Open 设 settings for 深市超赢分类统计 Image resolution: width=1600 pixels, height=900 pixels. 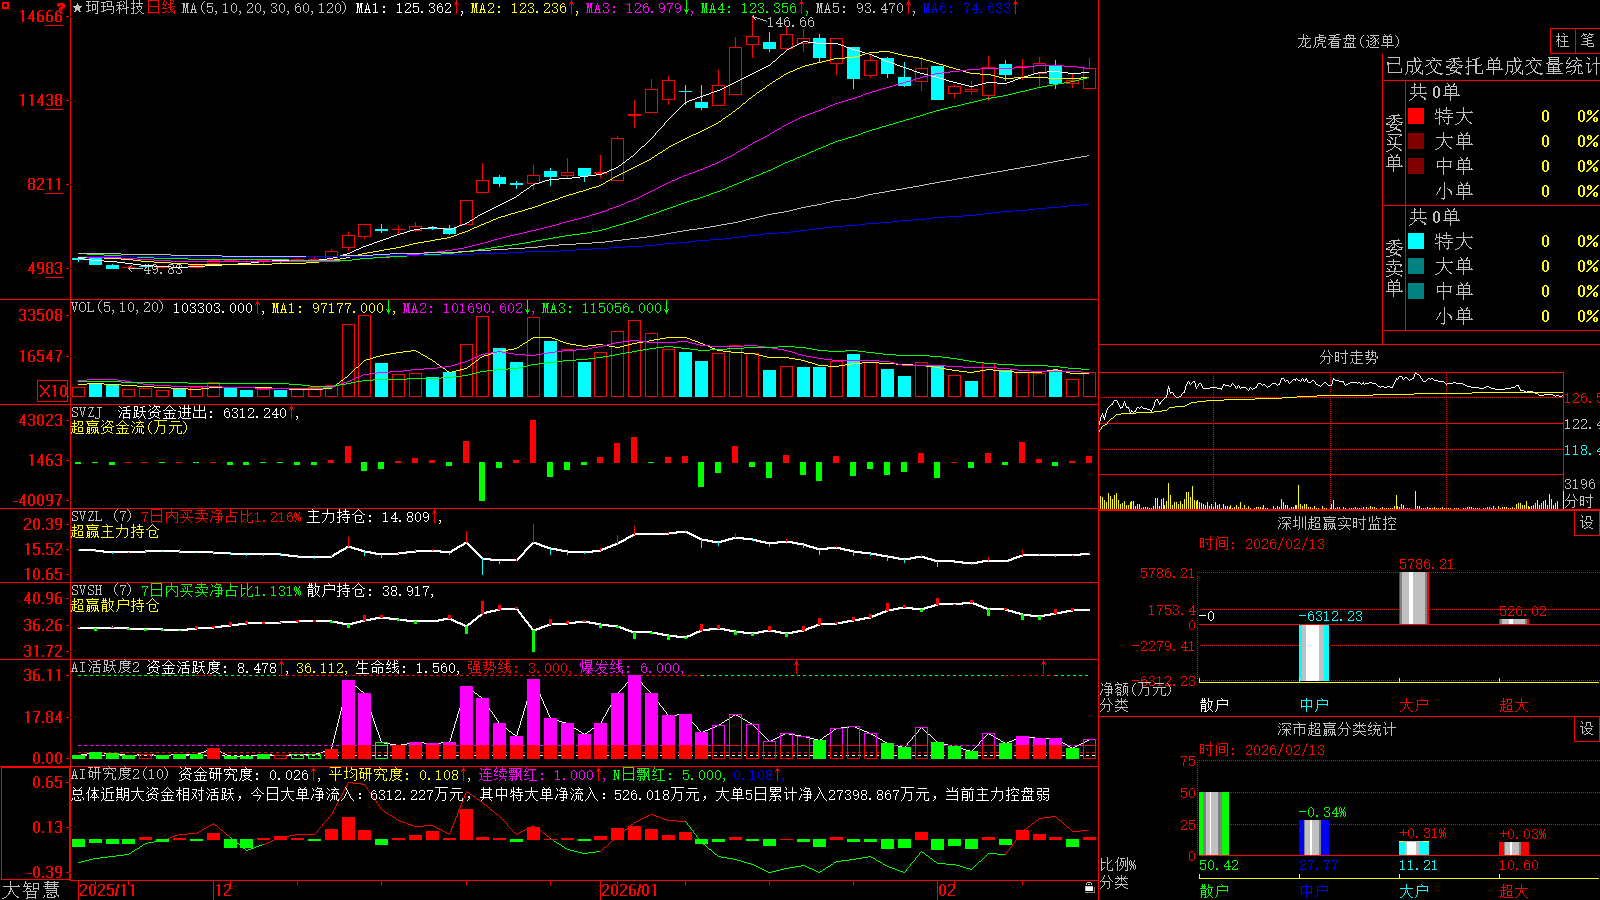pos(1587,729)
